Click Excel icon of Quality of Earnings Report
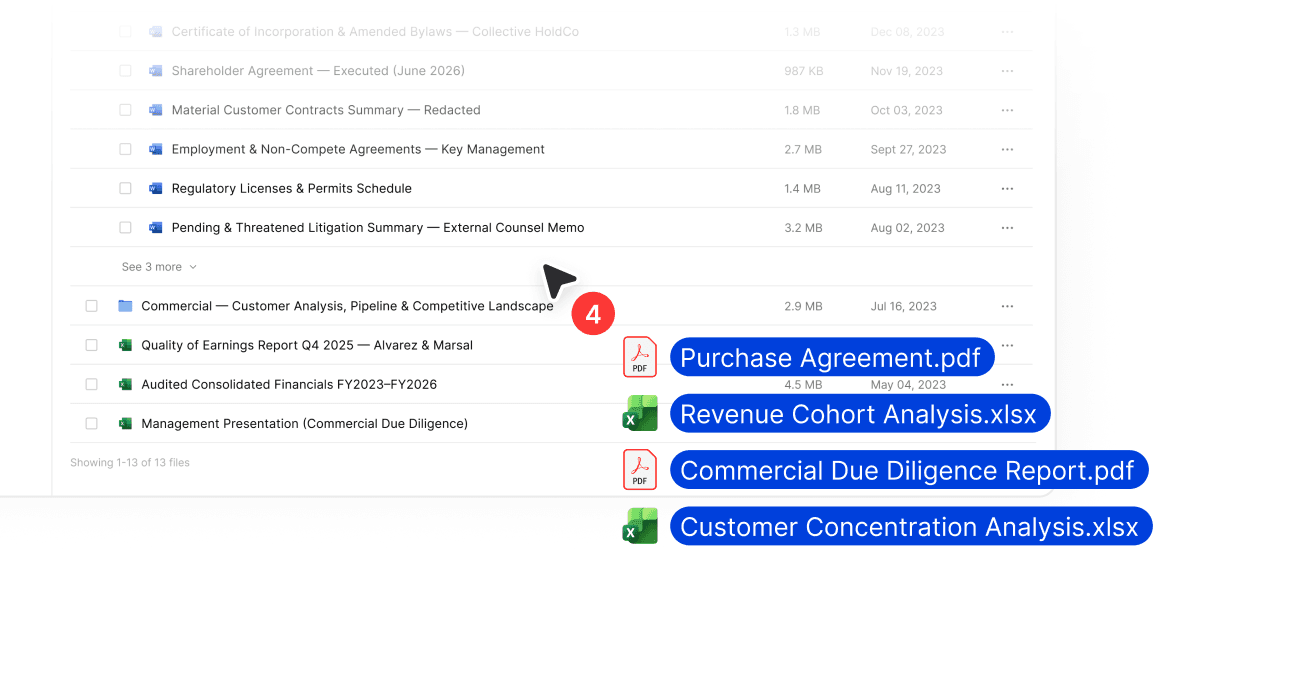Screen dimensions: 1306x680 (125, 345)
